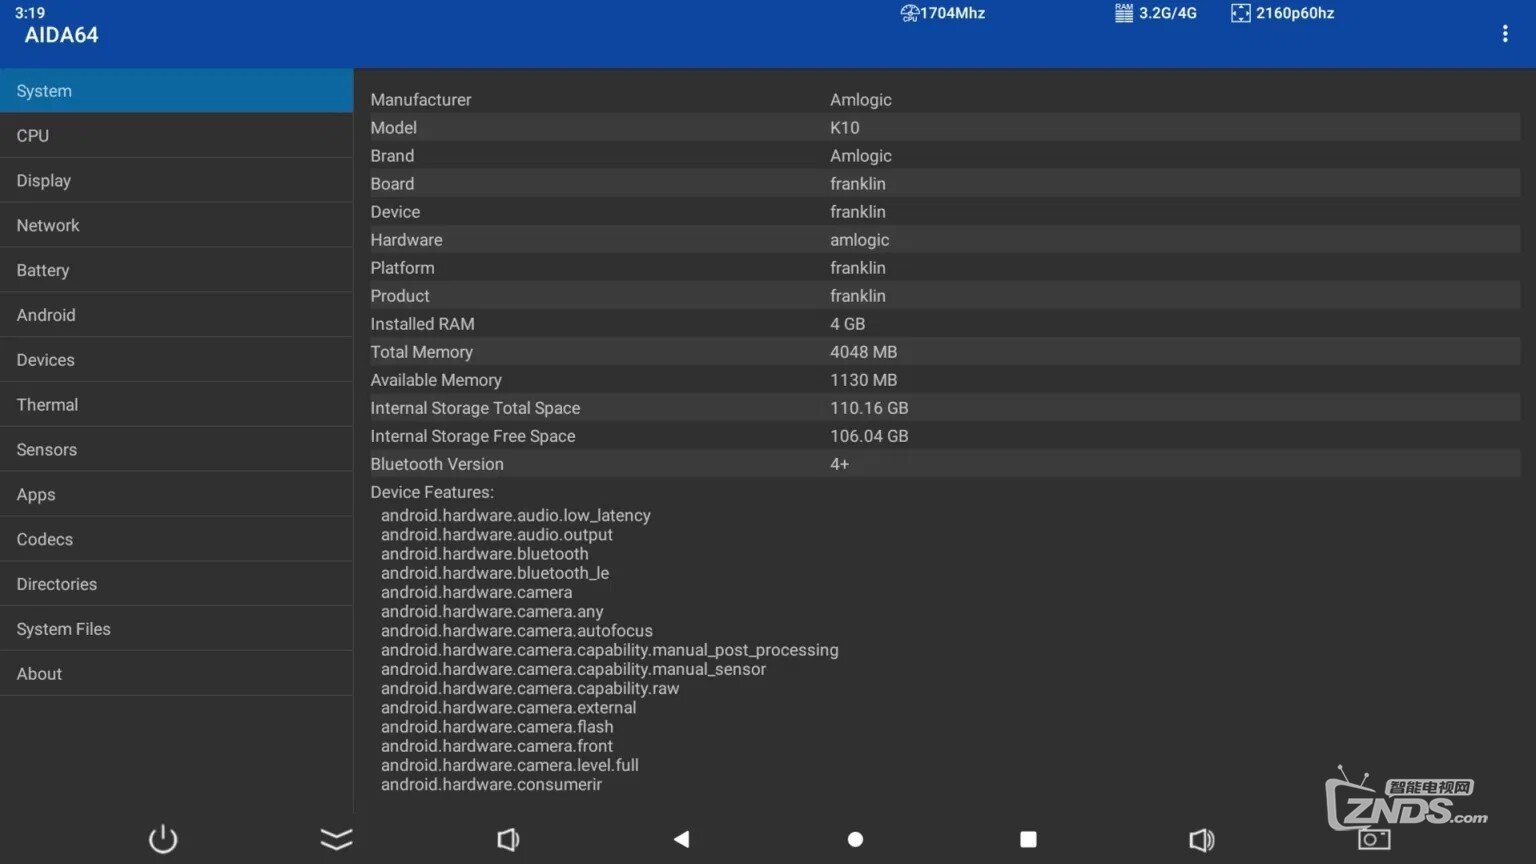Select the Platform row label

pos(402,268)
